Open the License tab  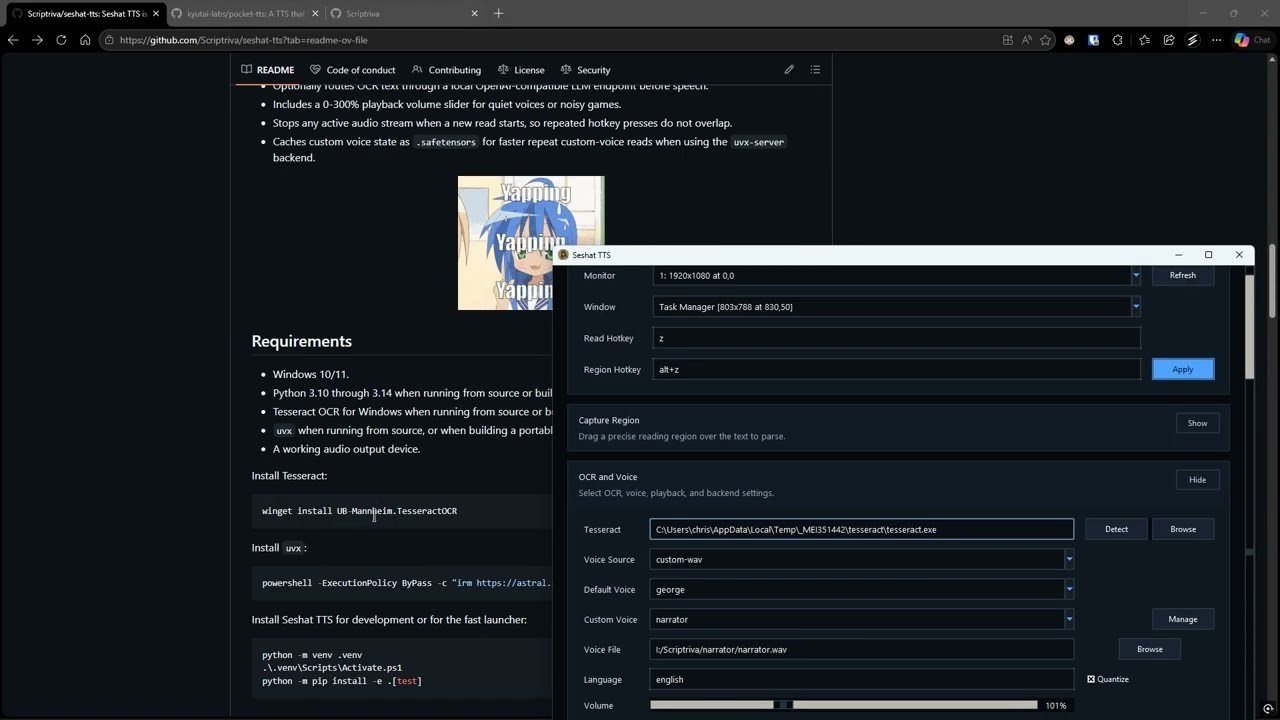pyautogui.click(x=521, y=70)
